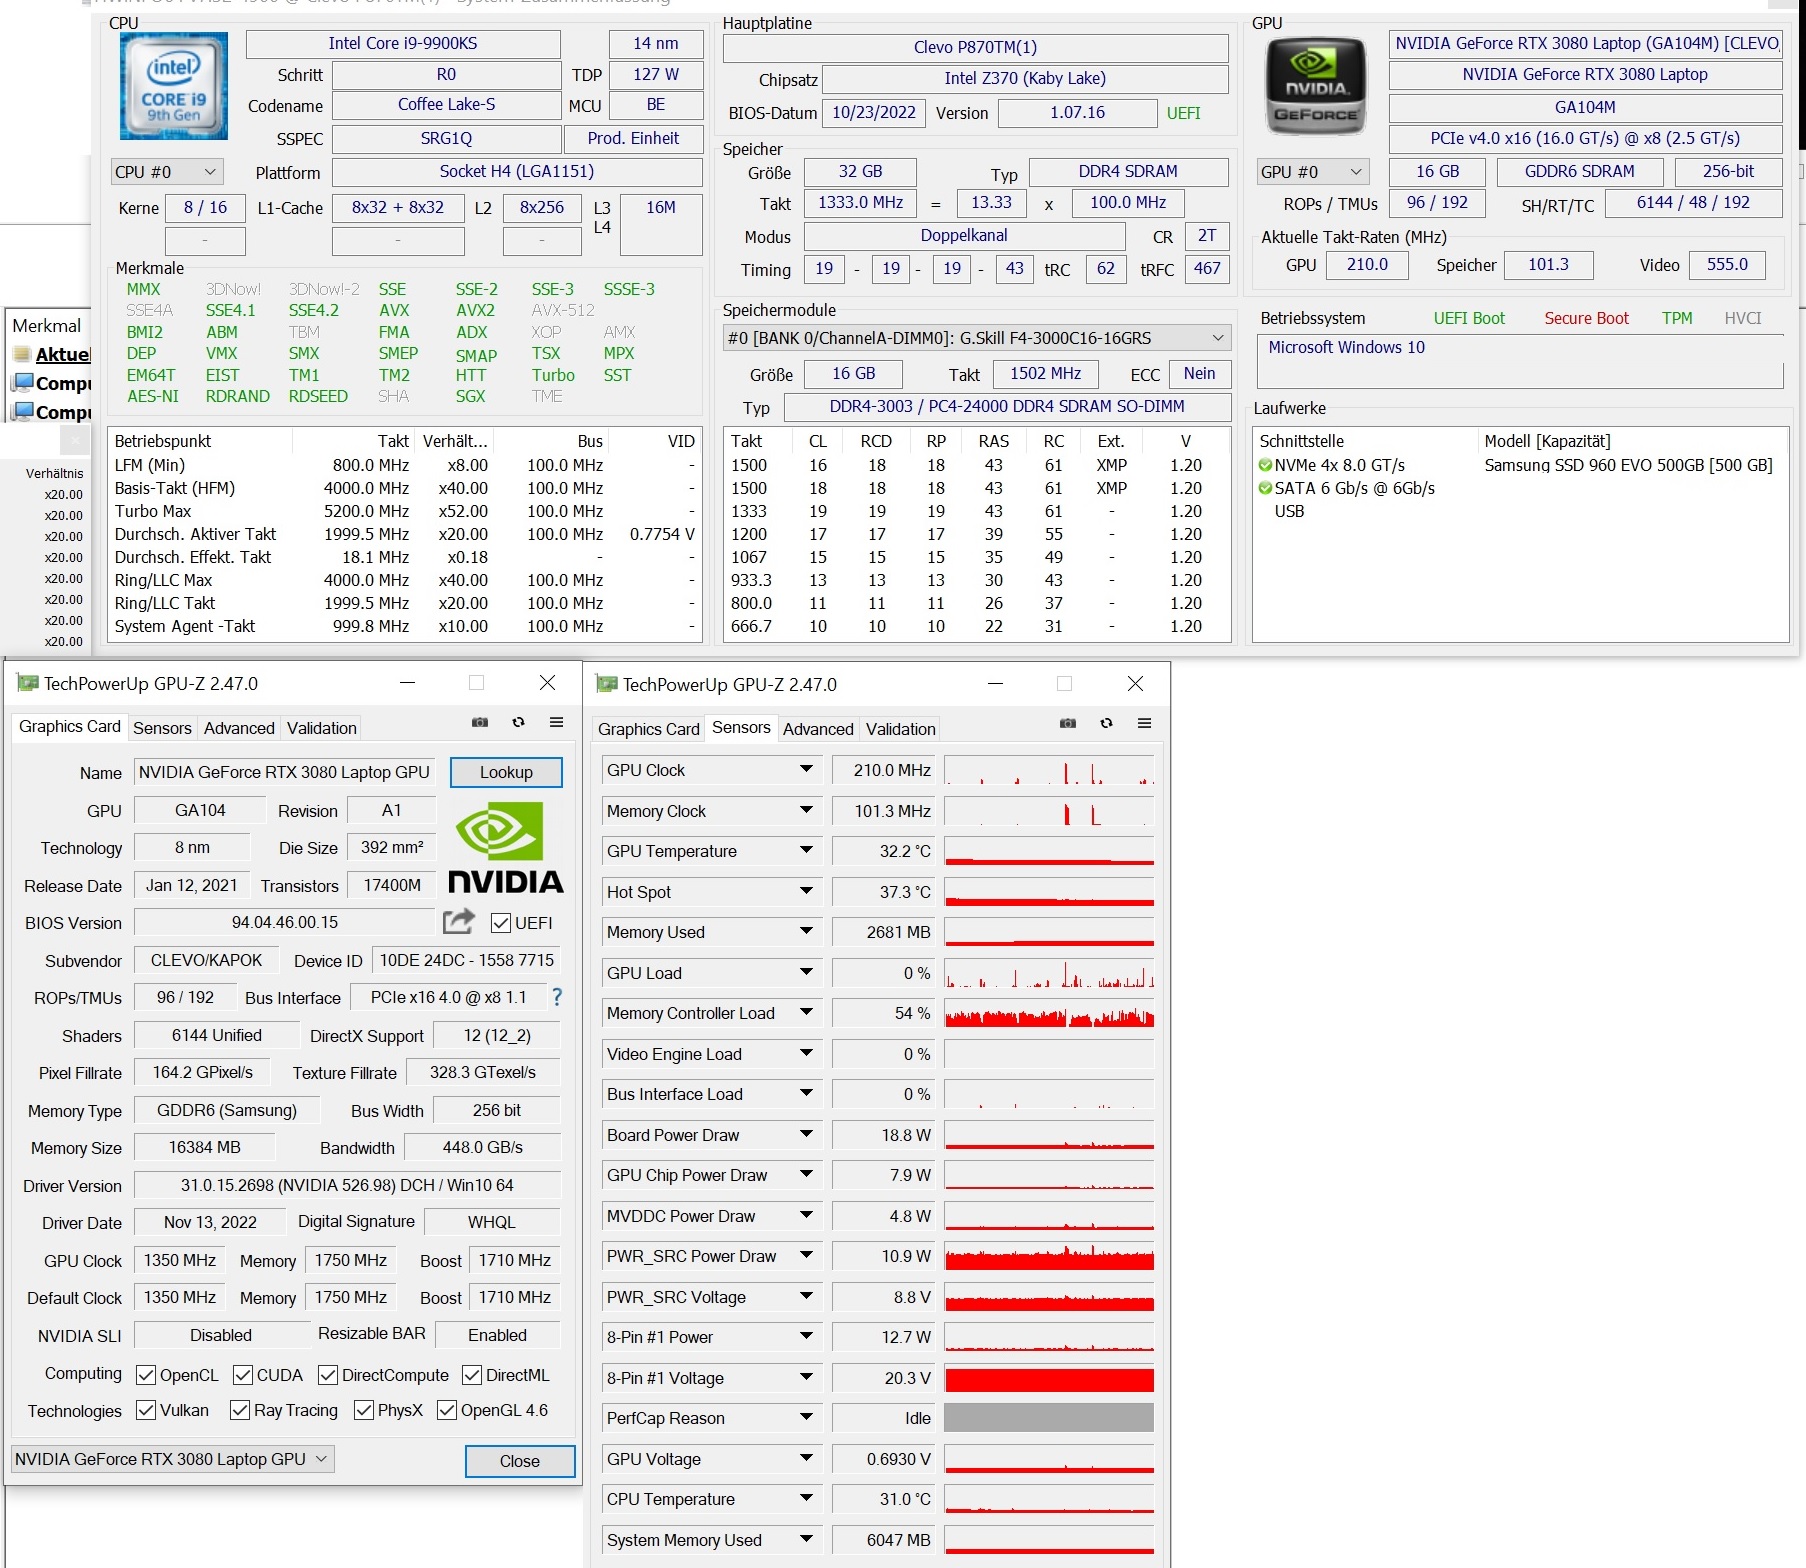
Task: Click Turbo Max row in clock table
Action: point(404,511)
